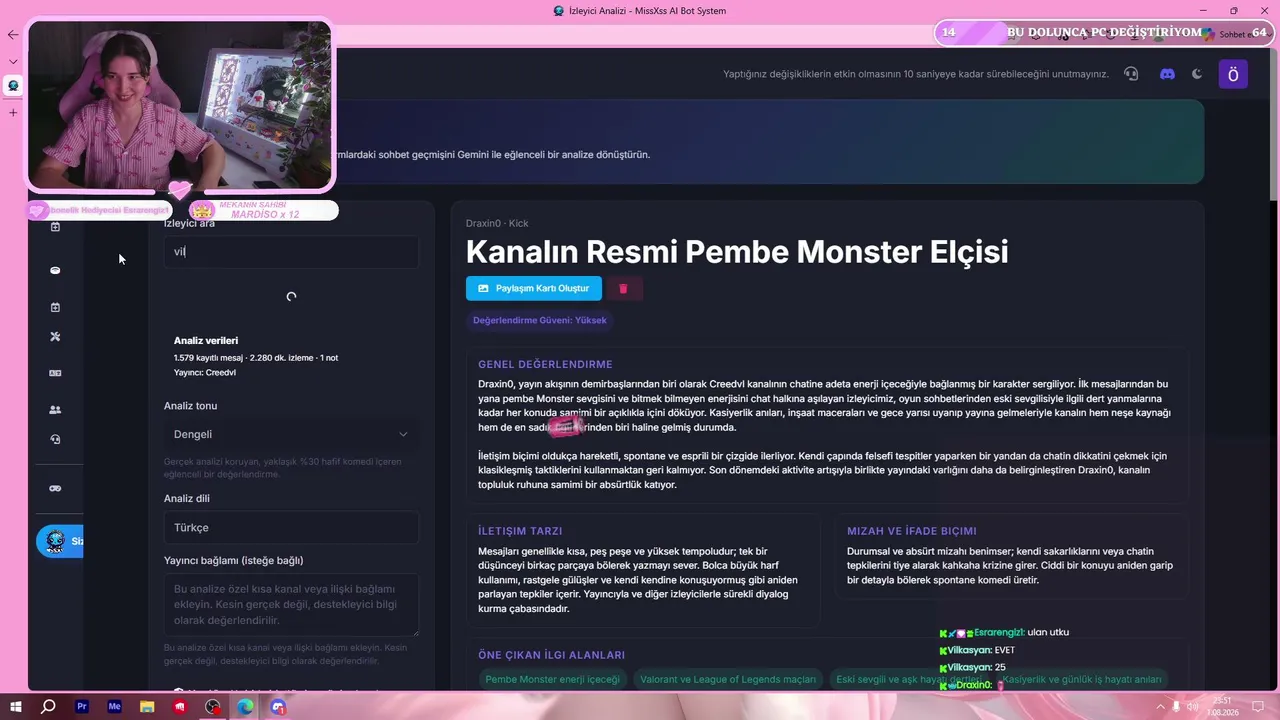Select the pinned browser tab icon
1280x720 pixels.
pyautogui.click(x=13, y=86)
